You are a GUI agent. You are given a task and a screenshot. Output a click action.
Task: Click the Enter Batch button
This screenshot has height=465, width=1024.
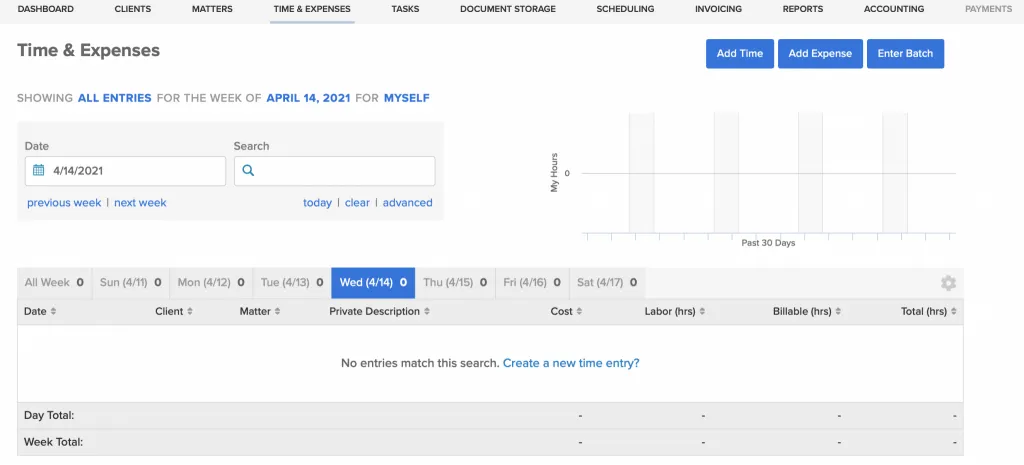(x=905, y=54)
